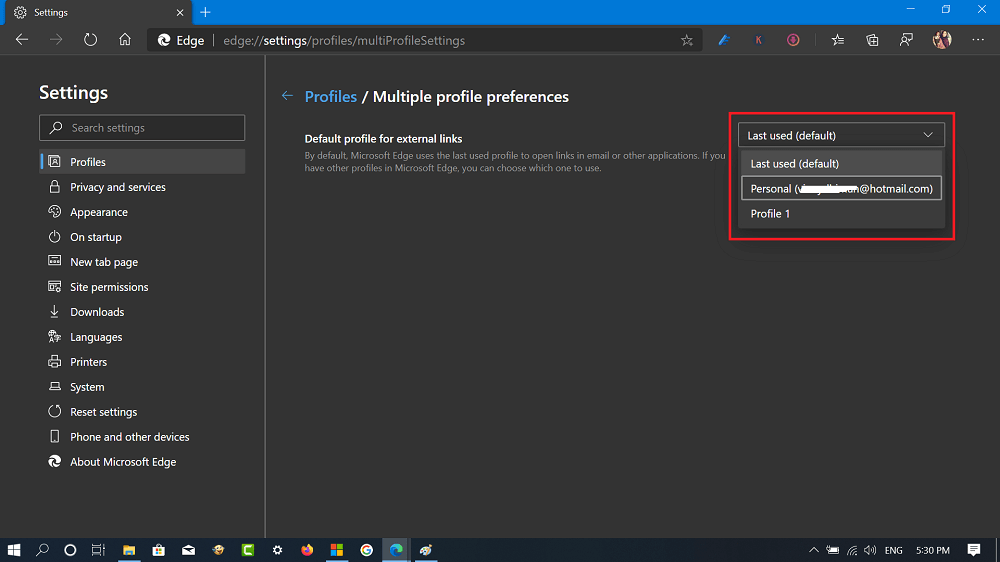The width and height of the screenshot is (1000, 562).
Task: Open Task View on taskbar
Action: coord(98,550)
